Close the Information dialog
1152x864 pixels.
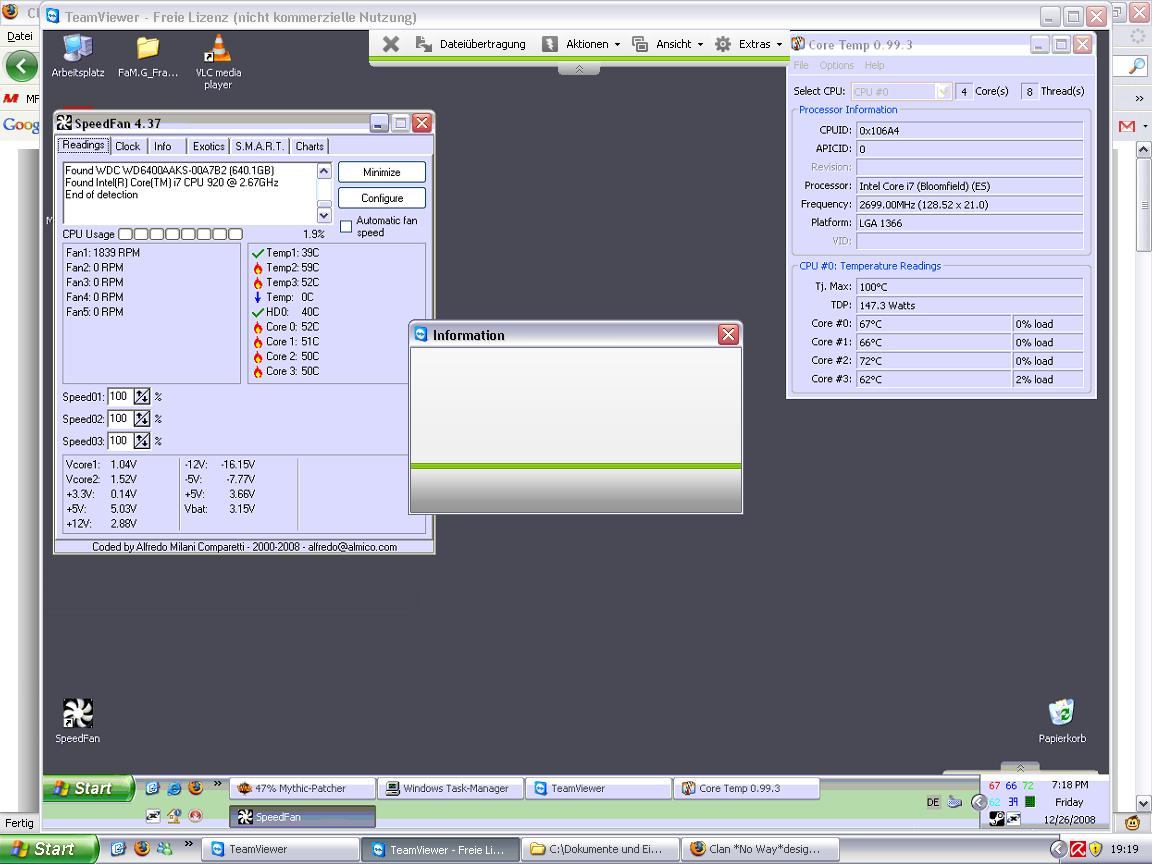728,335
